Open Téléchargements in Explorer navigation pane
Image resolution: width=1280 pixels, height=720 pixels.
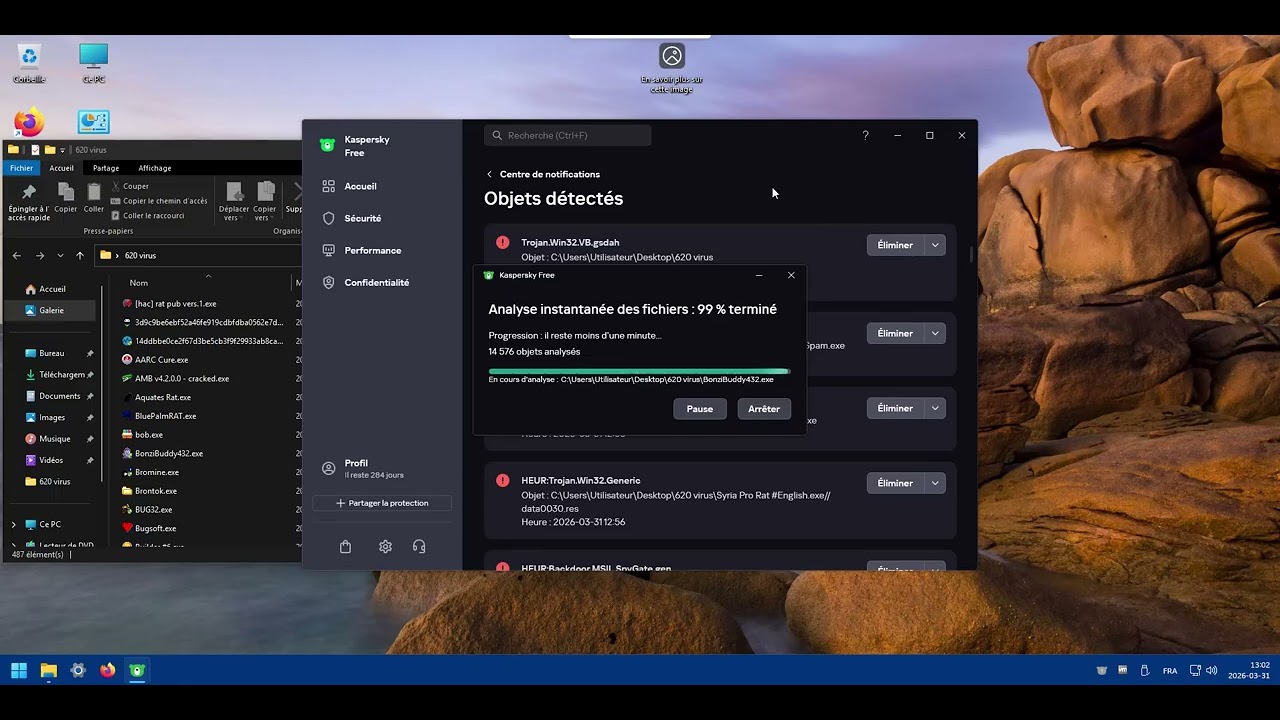pos(60,375)
